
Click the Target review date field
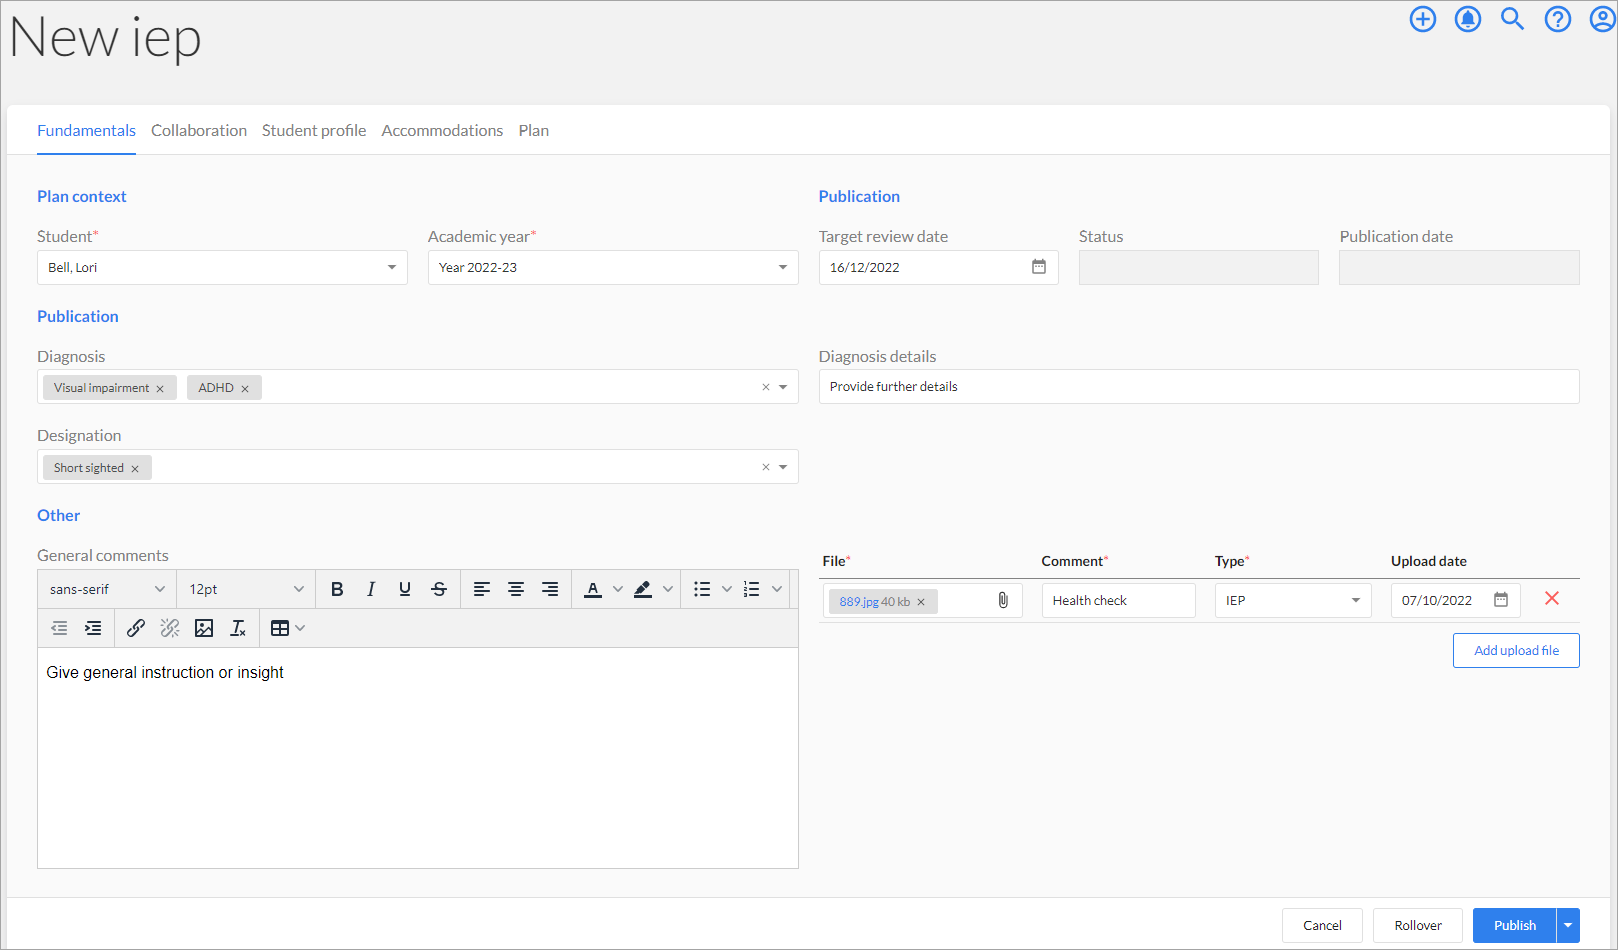pos(938,267)
